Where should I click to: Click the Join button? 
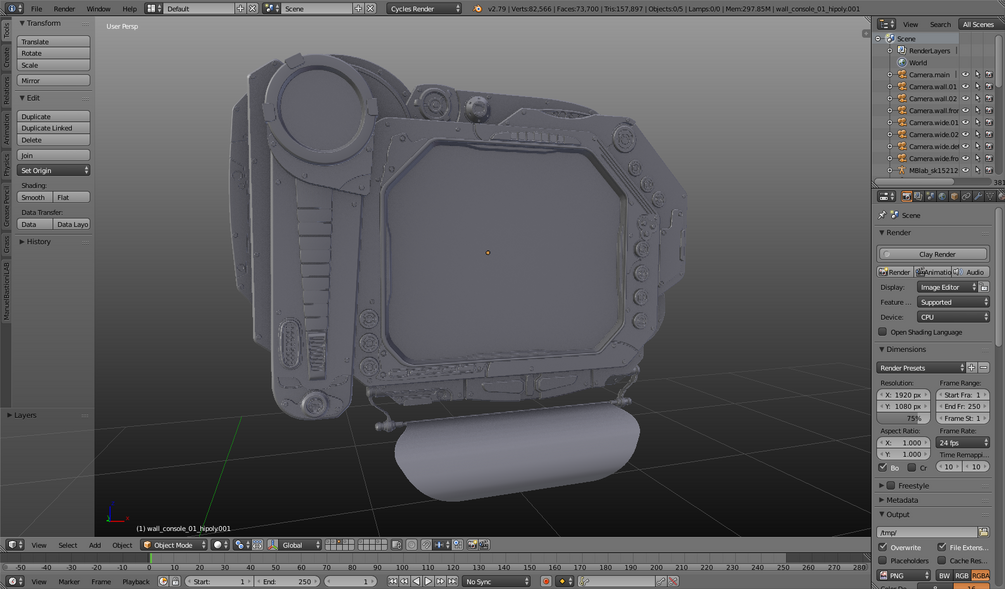pyautogui.click(x=53, y=155)
